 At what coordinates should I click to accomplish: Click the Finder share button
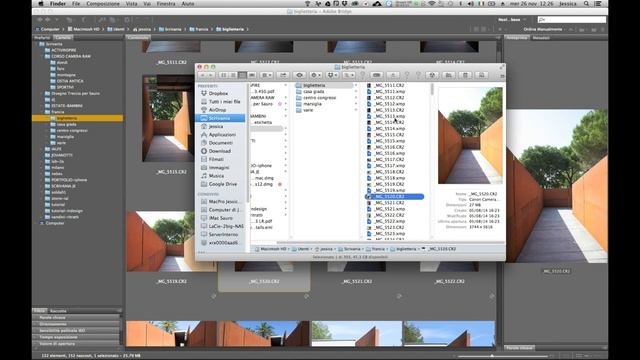point(283,75)
